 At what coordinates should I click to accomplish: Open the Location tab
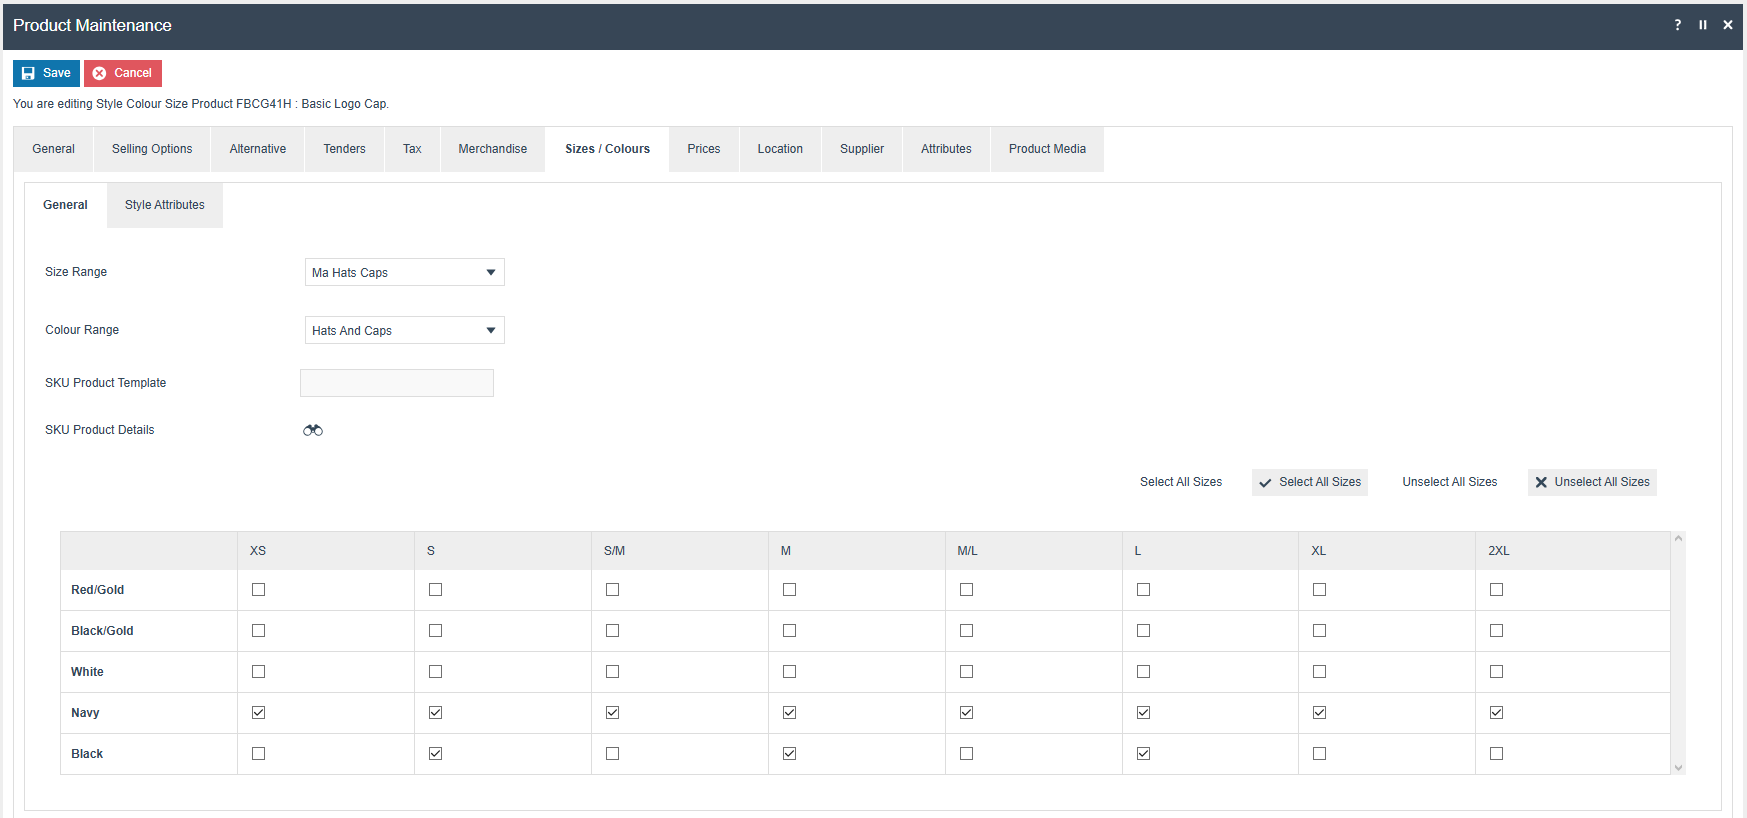[x=780, y=149]
